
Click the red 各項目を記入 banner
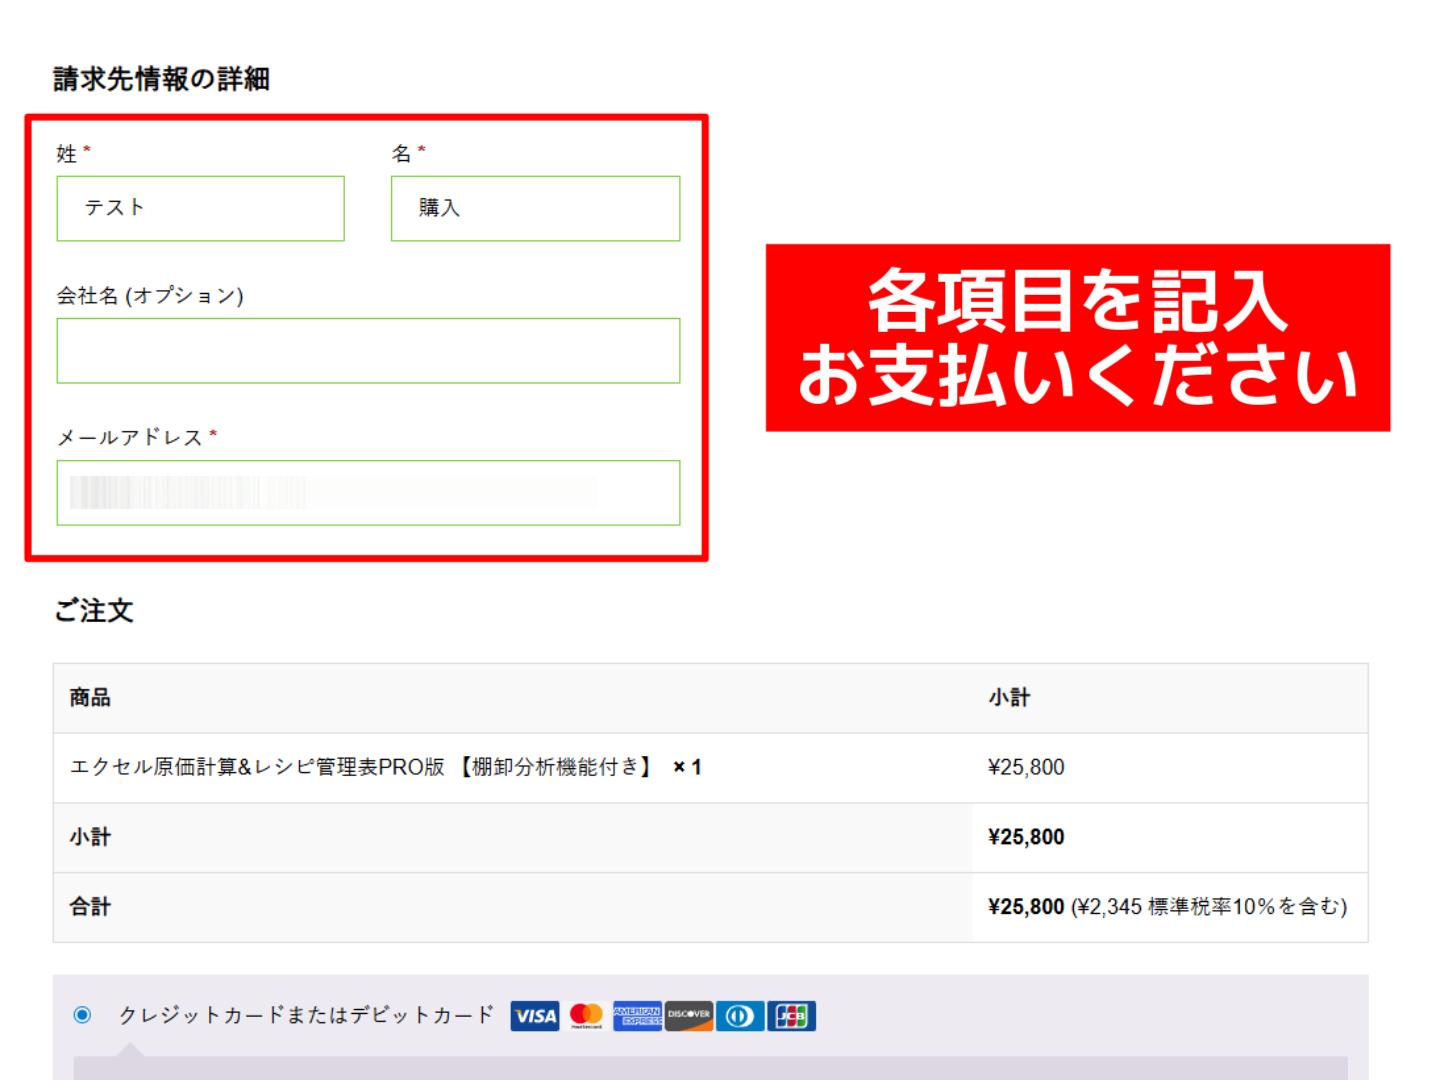pos(1077,338)
